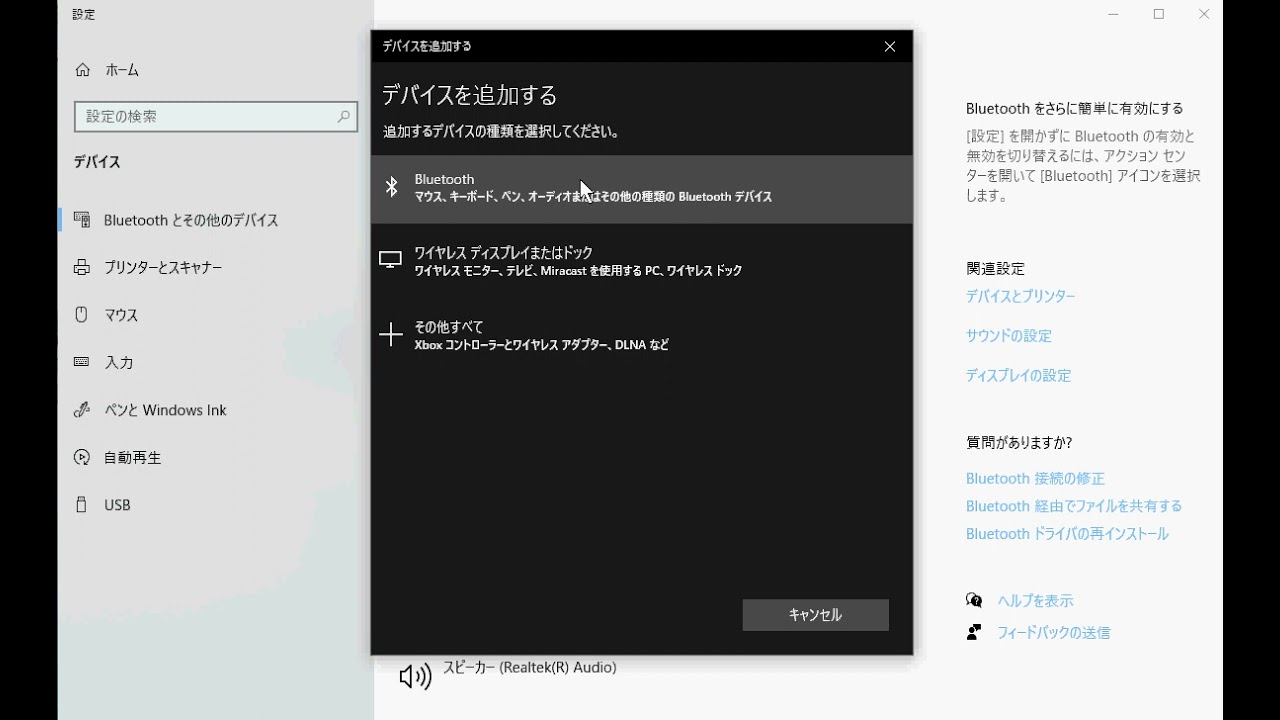
Task: Open Bluetooth ドライバの再インストール link
Action: pos(1067,534)
